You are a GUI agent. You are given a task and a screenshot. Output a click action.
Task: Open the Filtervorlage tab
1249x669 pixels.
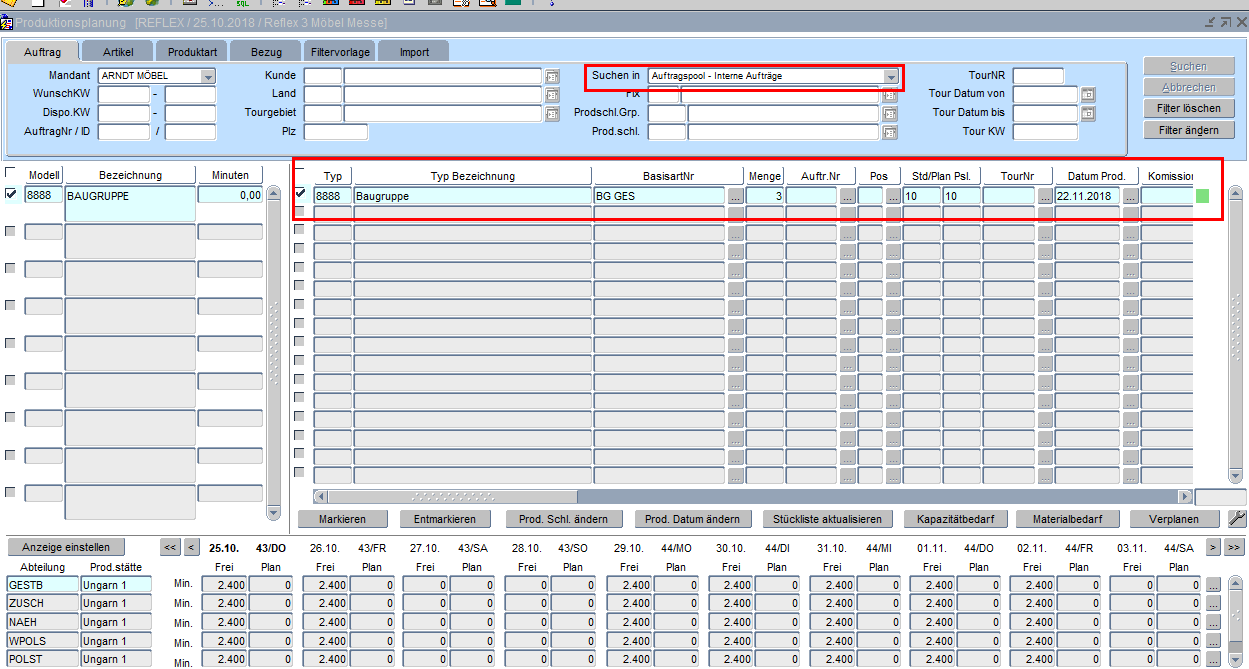coord(340,52)
